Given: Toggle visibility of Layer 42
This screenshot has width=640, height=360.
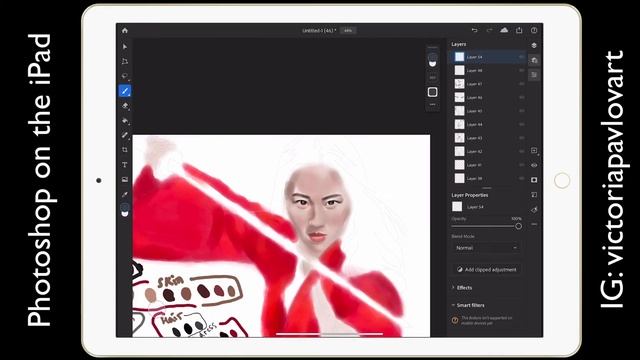Looking at the screenshot, I should coord(521,151).
